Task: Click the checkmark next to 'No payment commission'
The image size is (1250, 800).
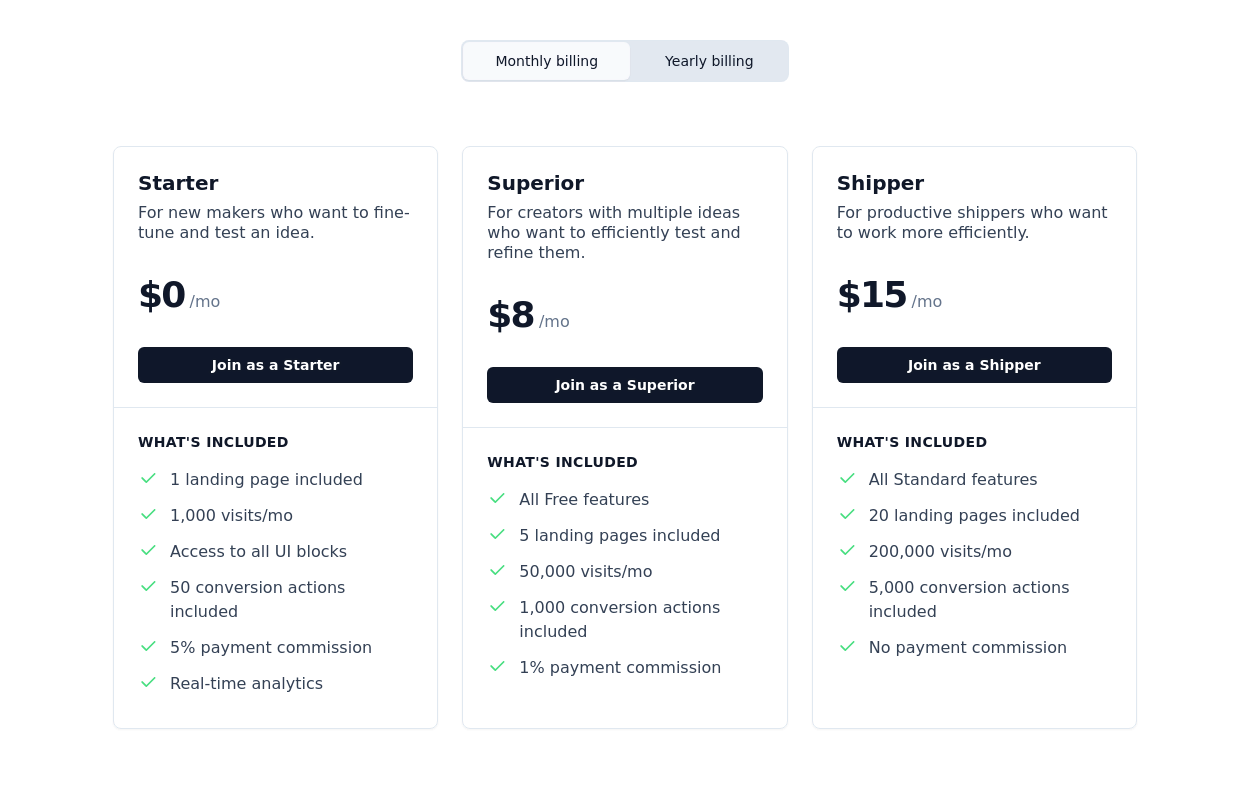Action: click(x=847, y=646)
